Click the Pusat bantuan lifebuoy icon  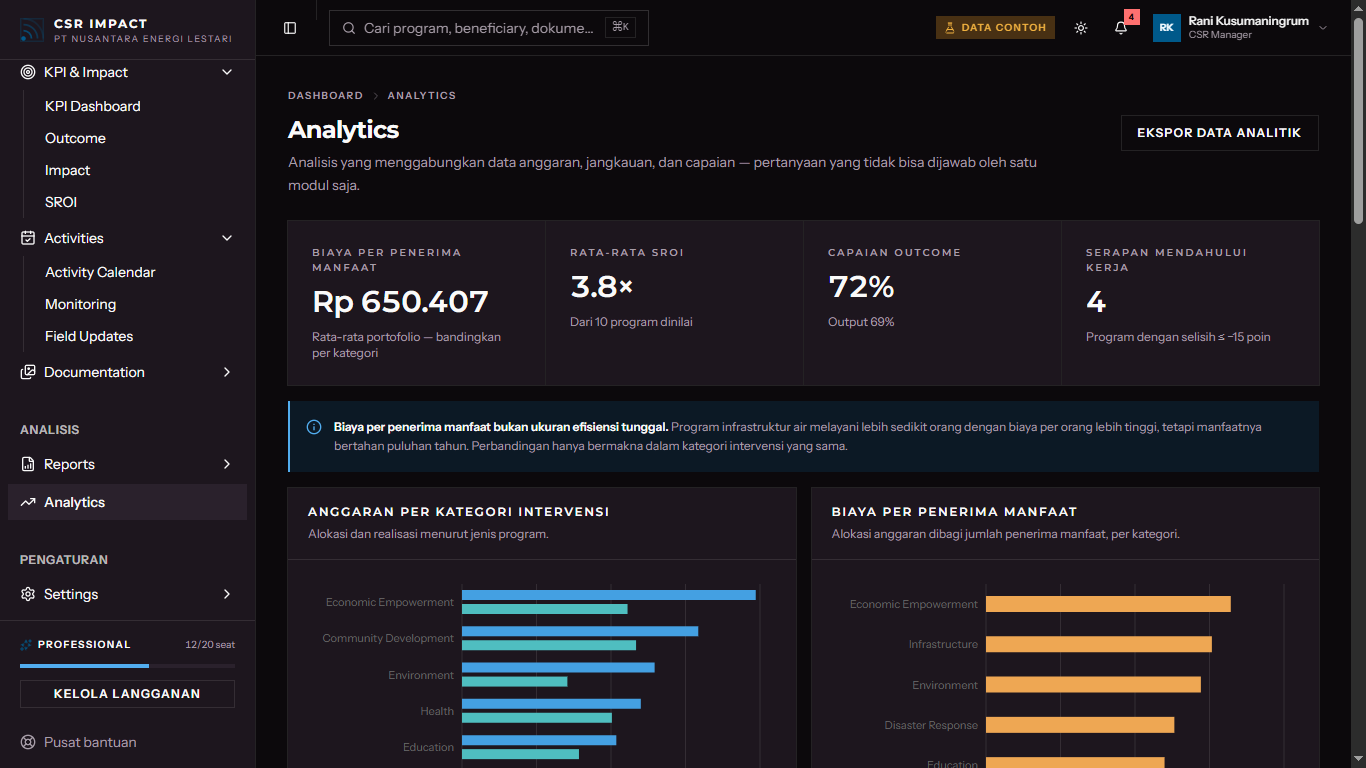(28, 742)
